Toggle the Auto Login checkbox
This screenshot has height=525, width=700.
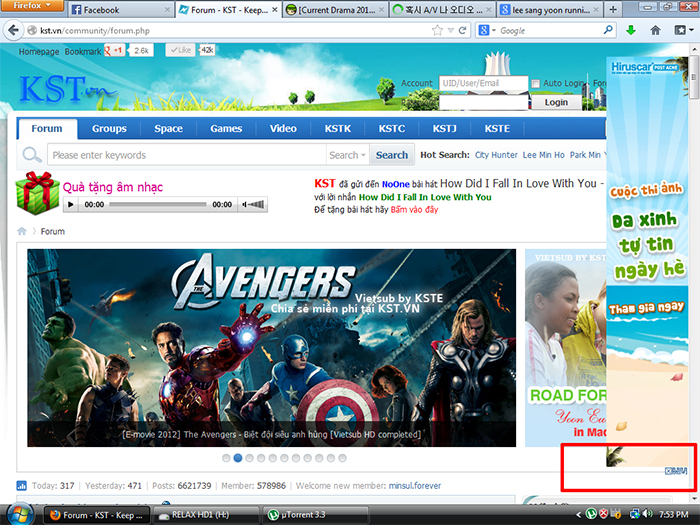tap(536, 83)
